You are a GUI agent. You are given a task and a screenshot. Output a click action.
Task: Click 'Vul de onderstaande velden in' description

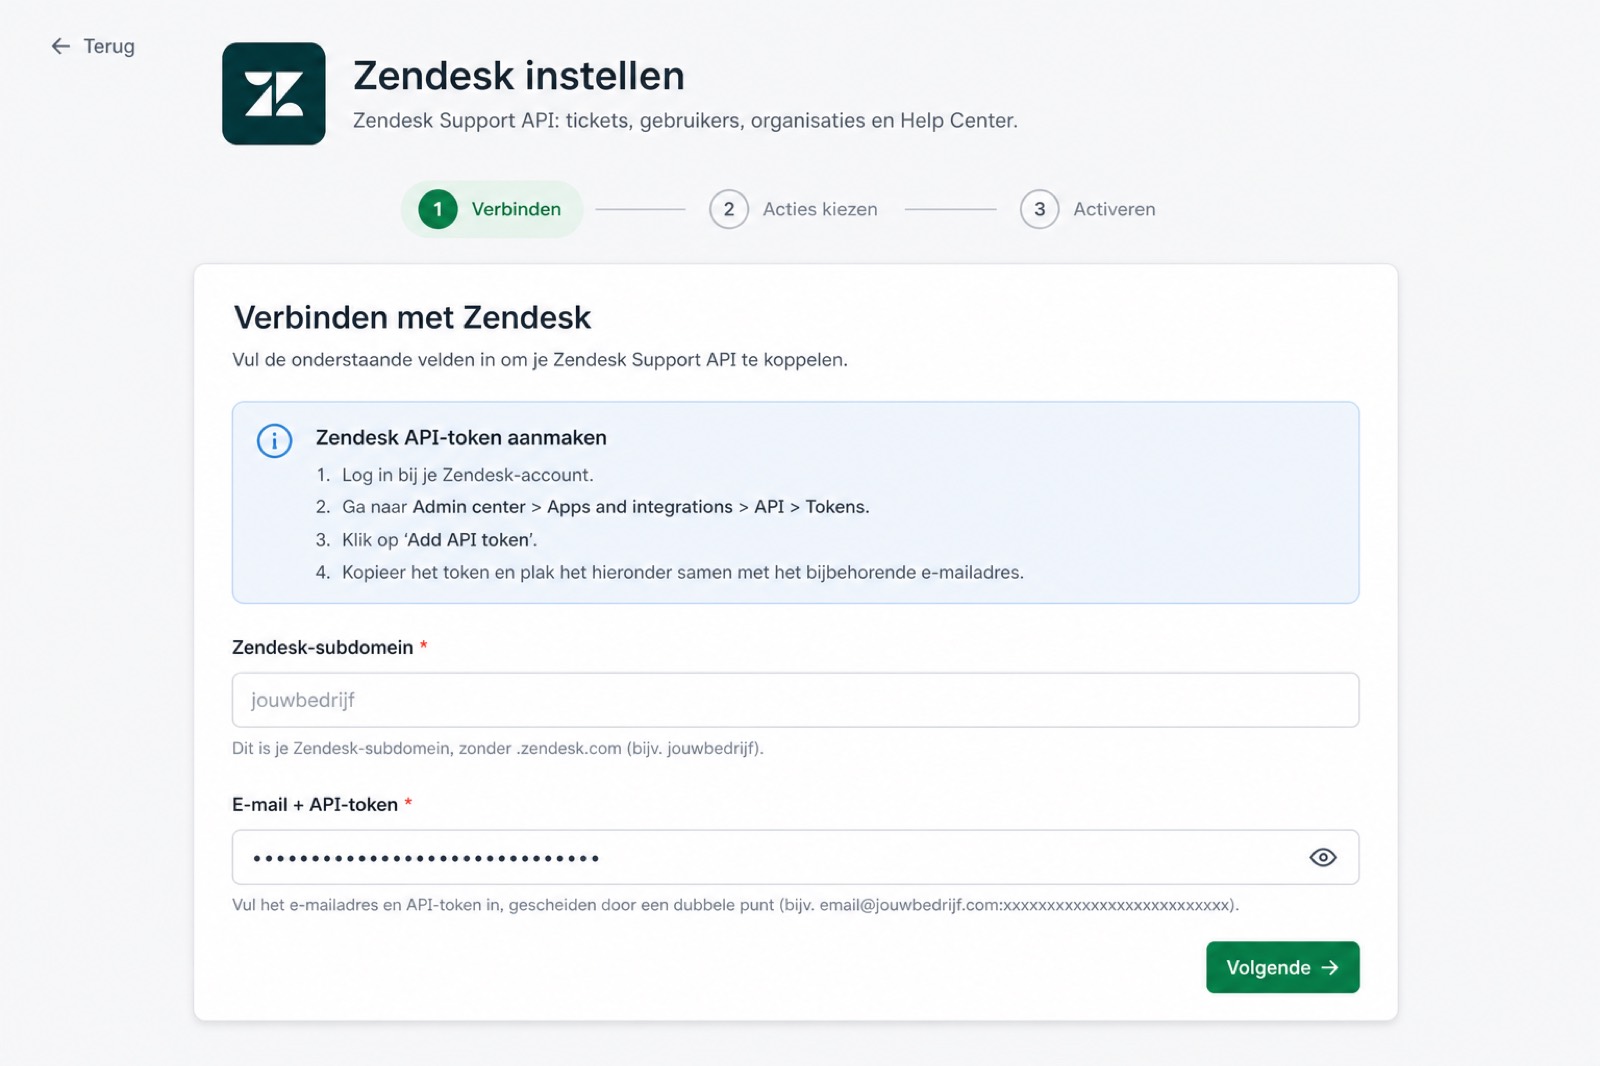(x=539, y=360)
